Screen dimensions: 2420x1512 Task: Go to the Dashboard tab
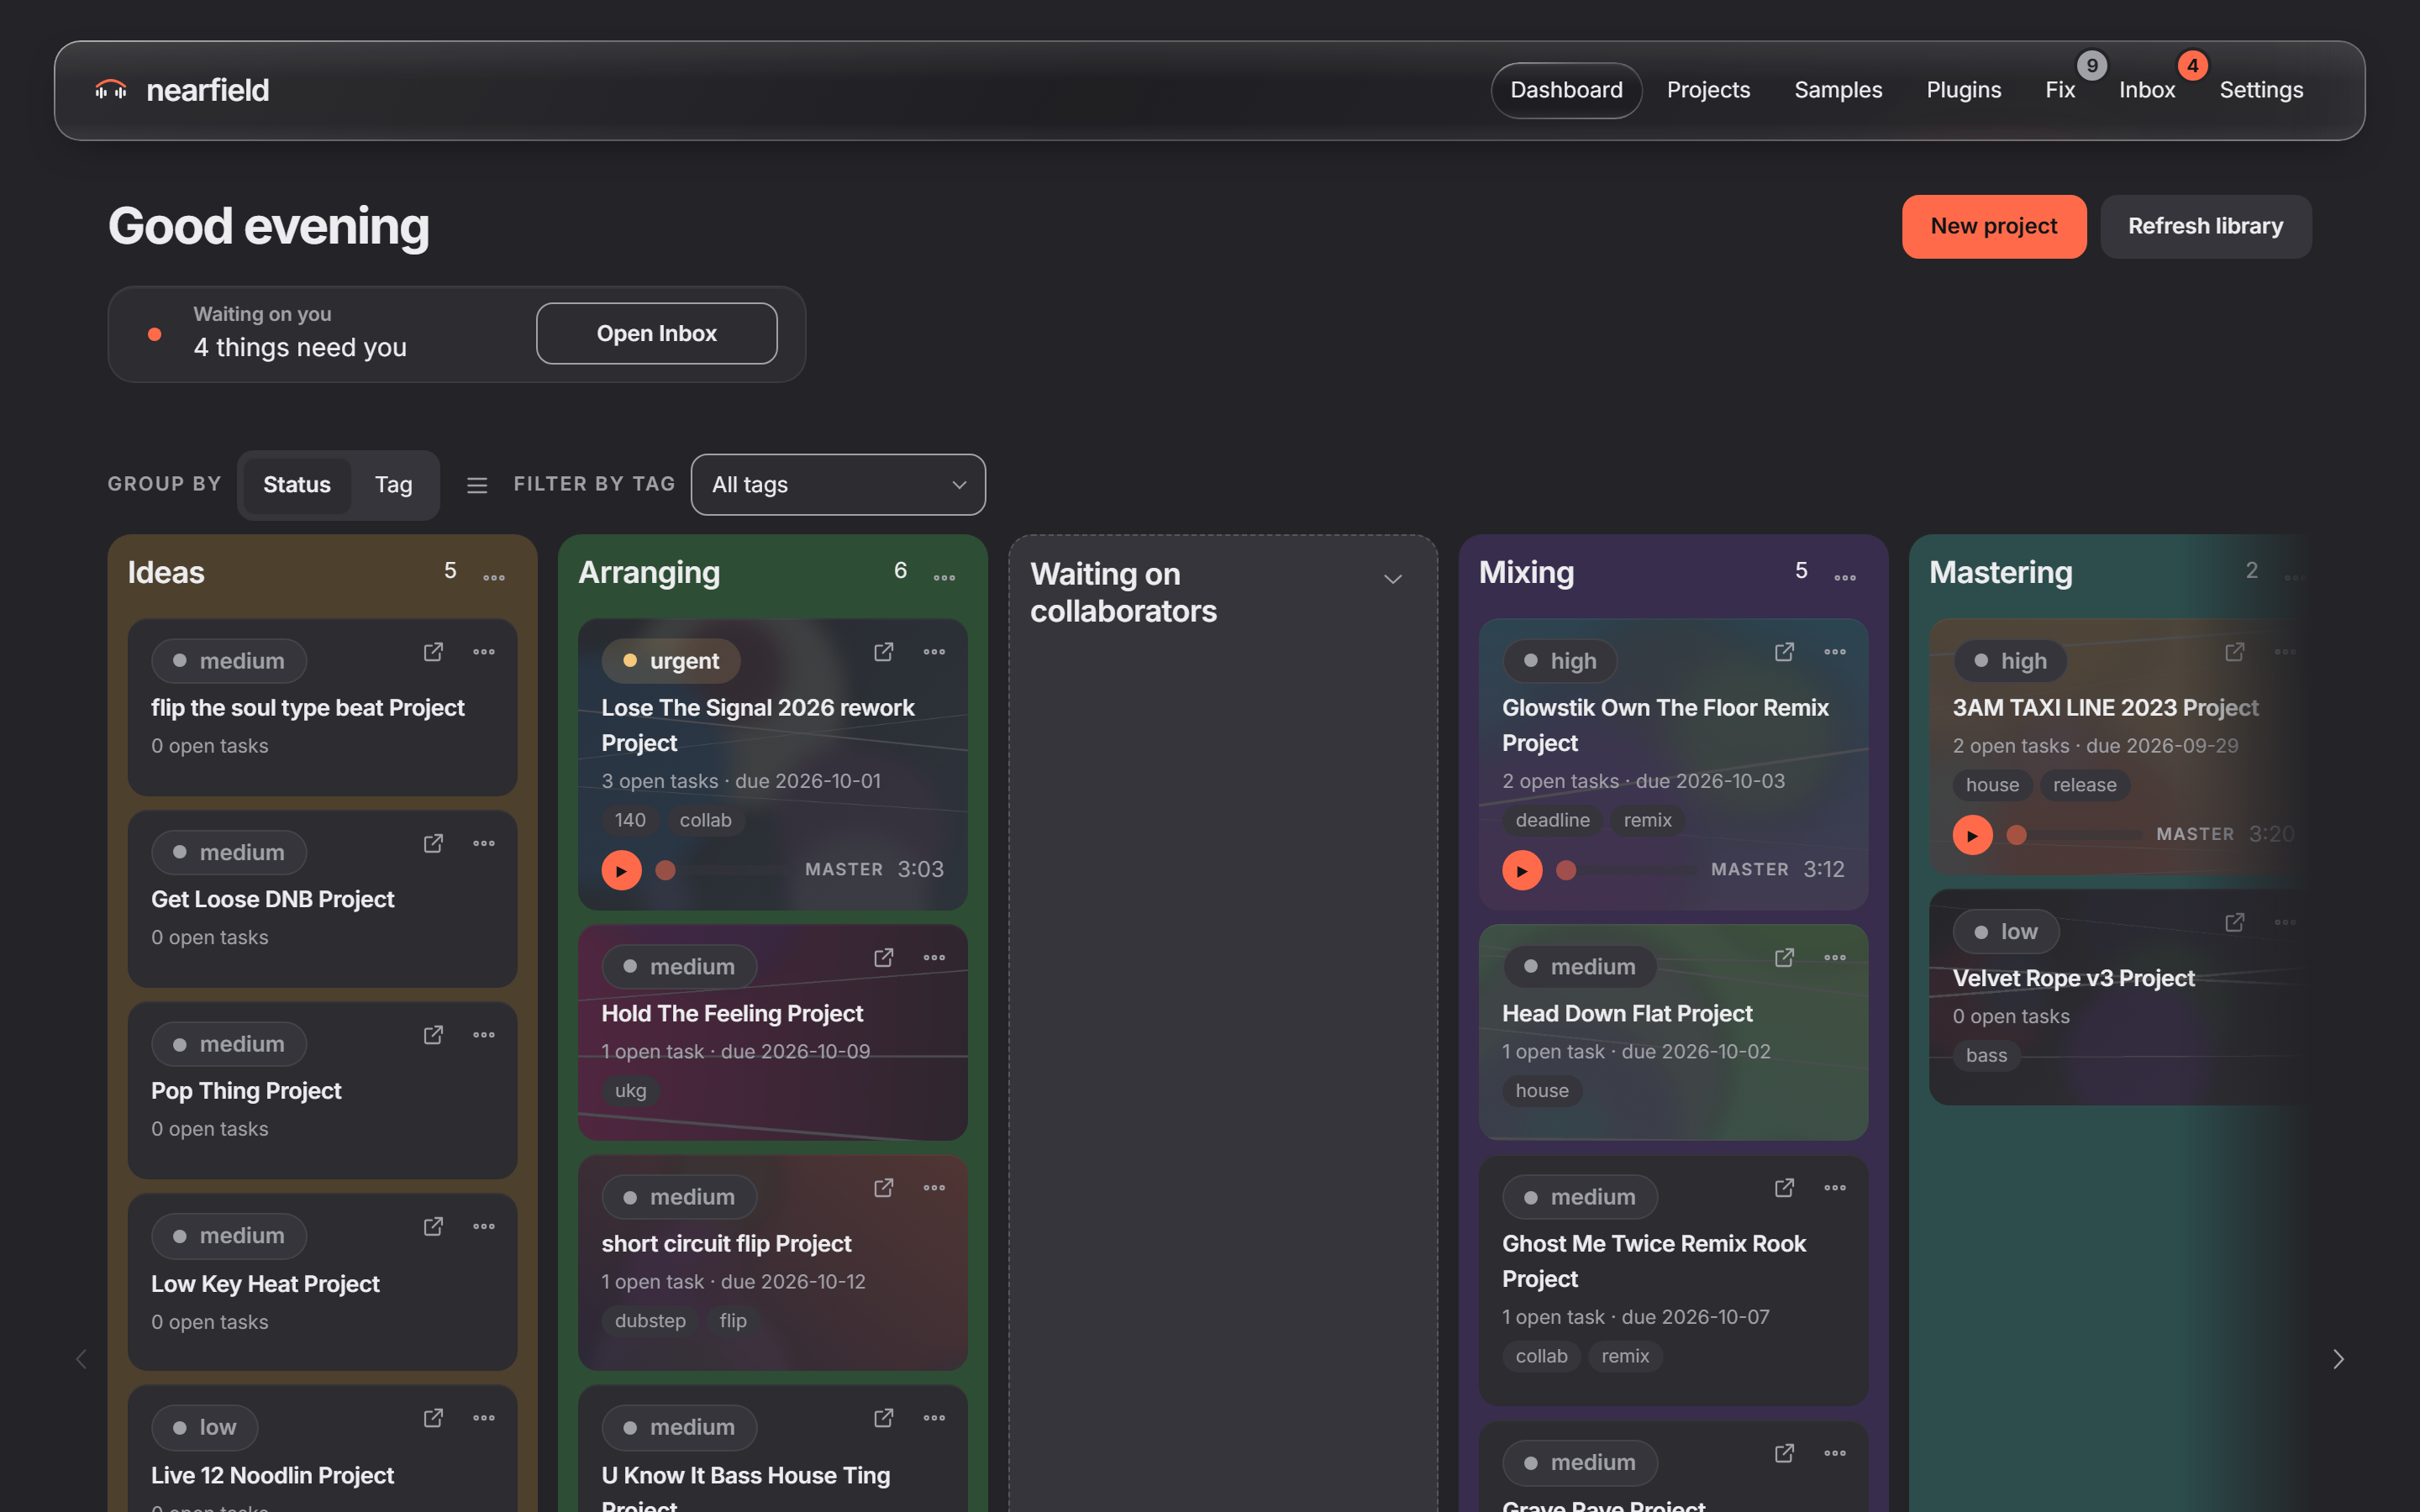1566,90
